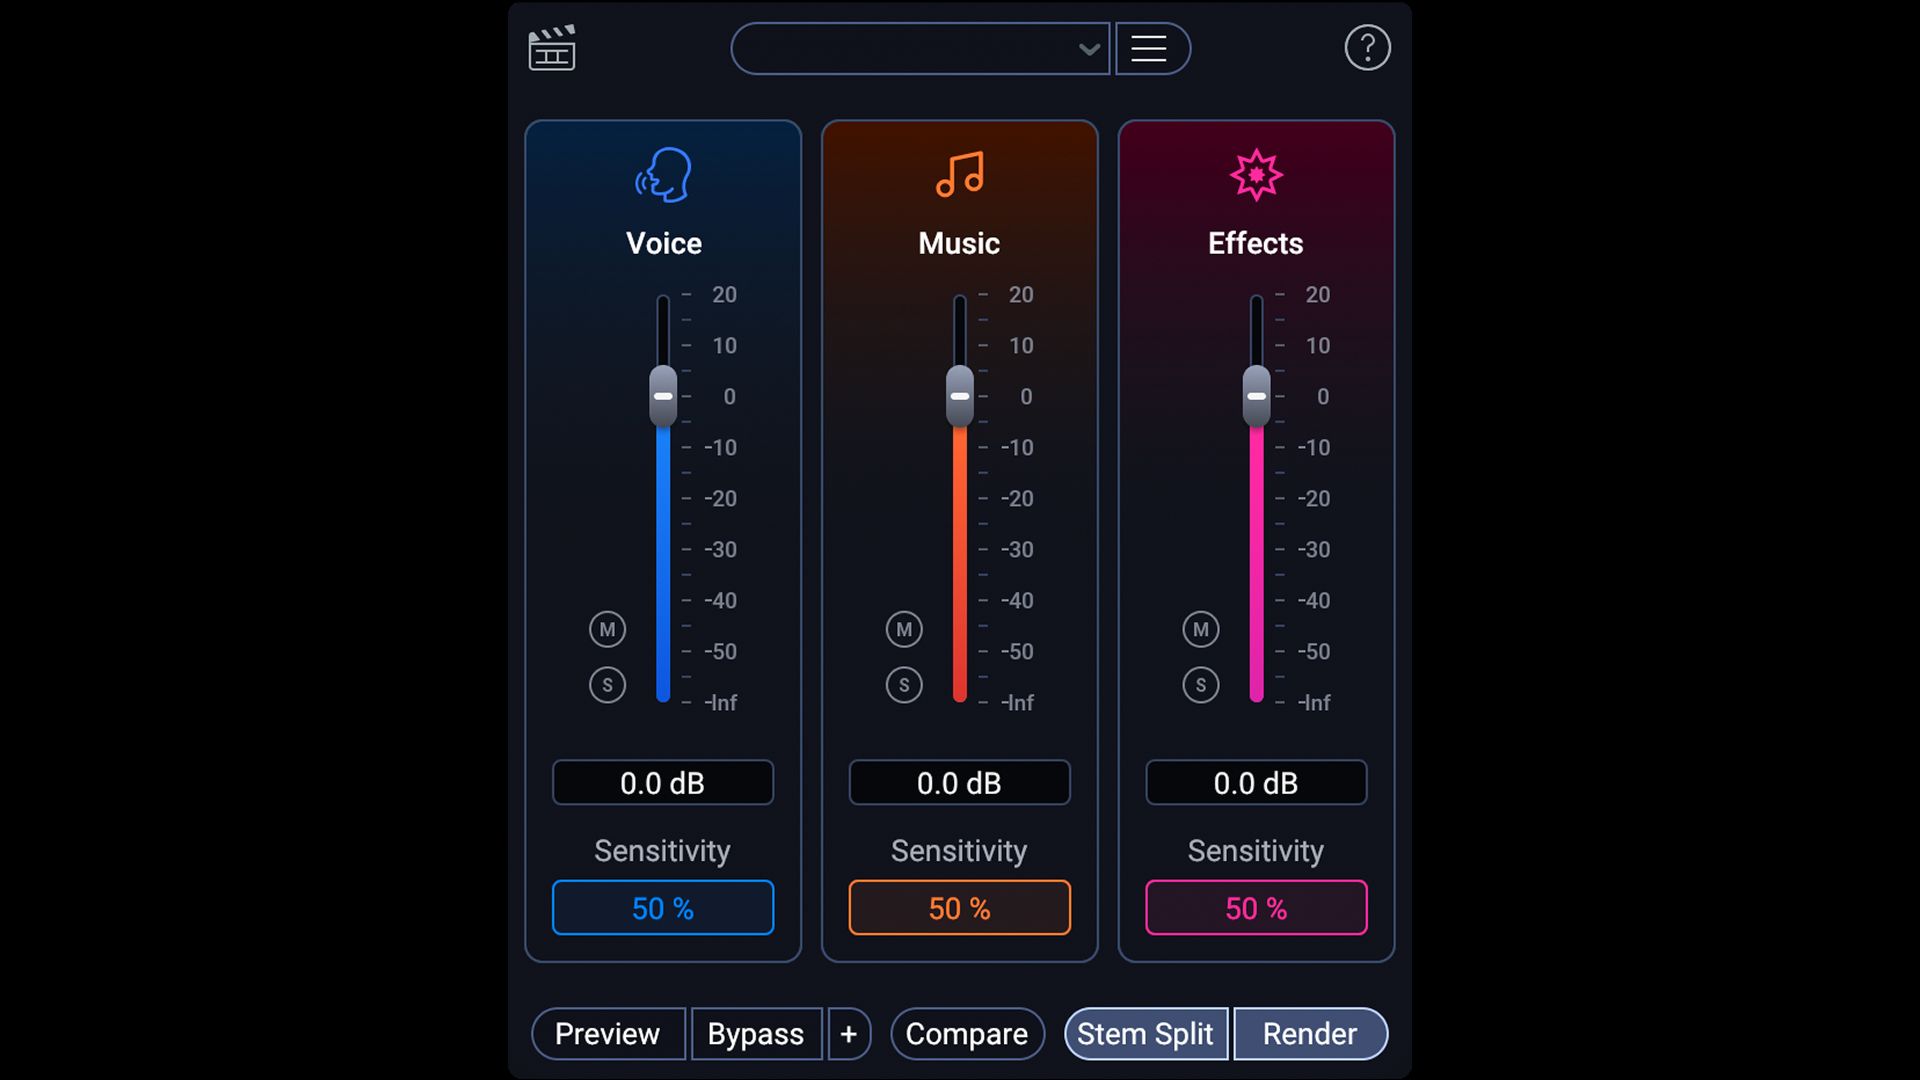Open the preset dropdown
The width and height of the screenshot is (1920, 1080).
pos(919,48)
